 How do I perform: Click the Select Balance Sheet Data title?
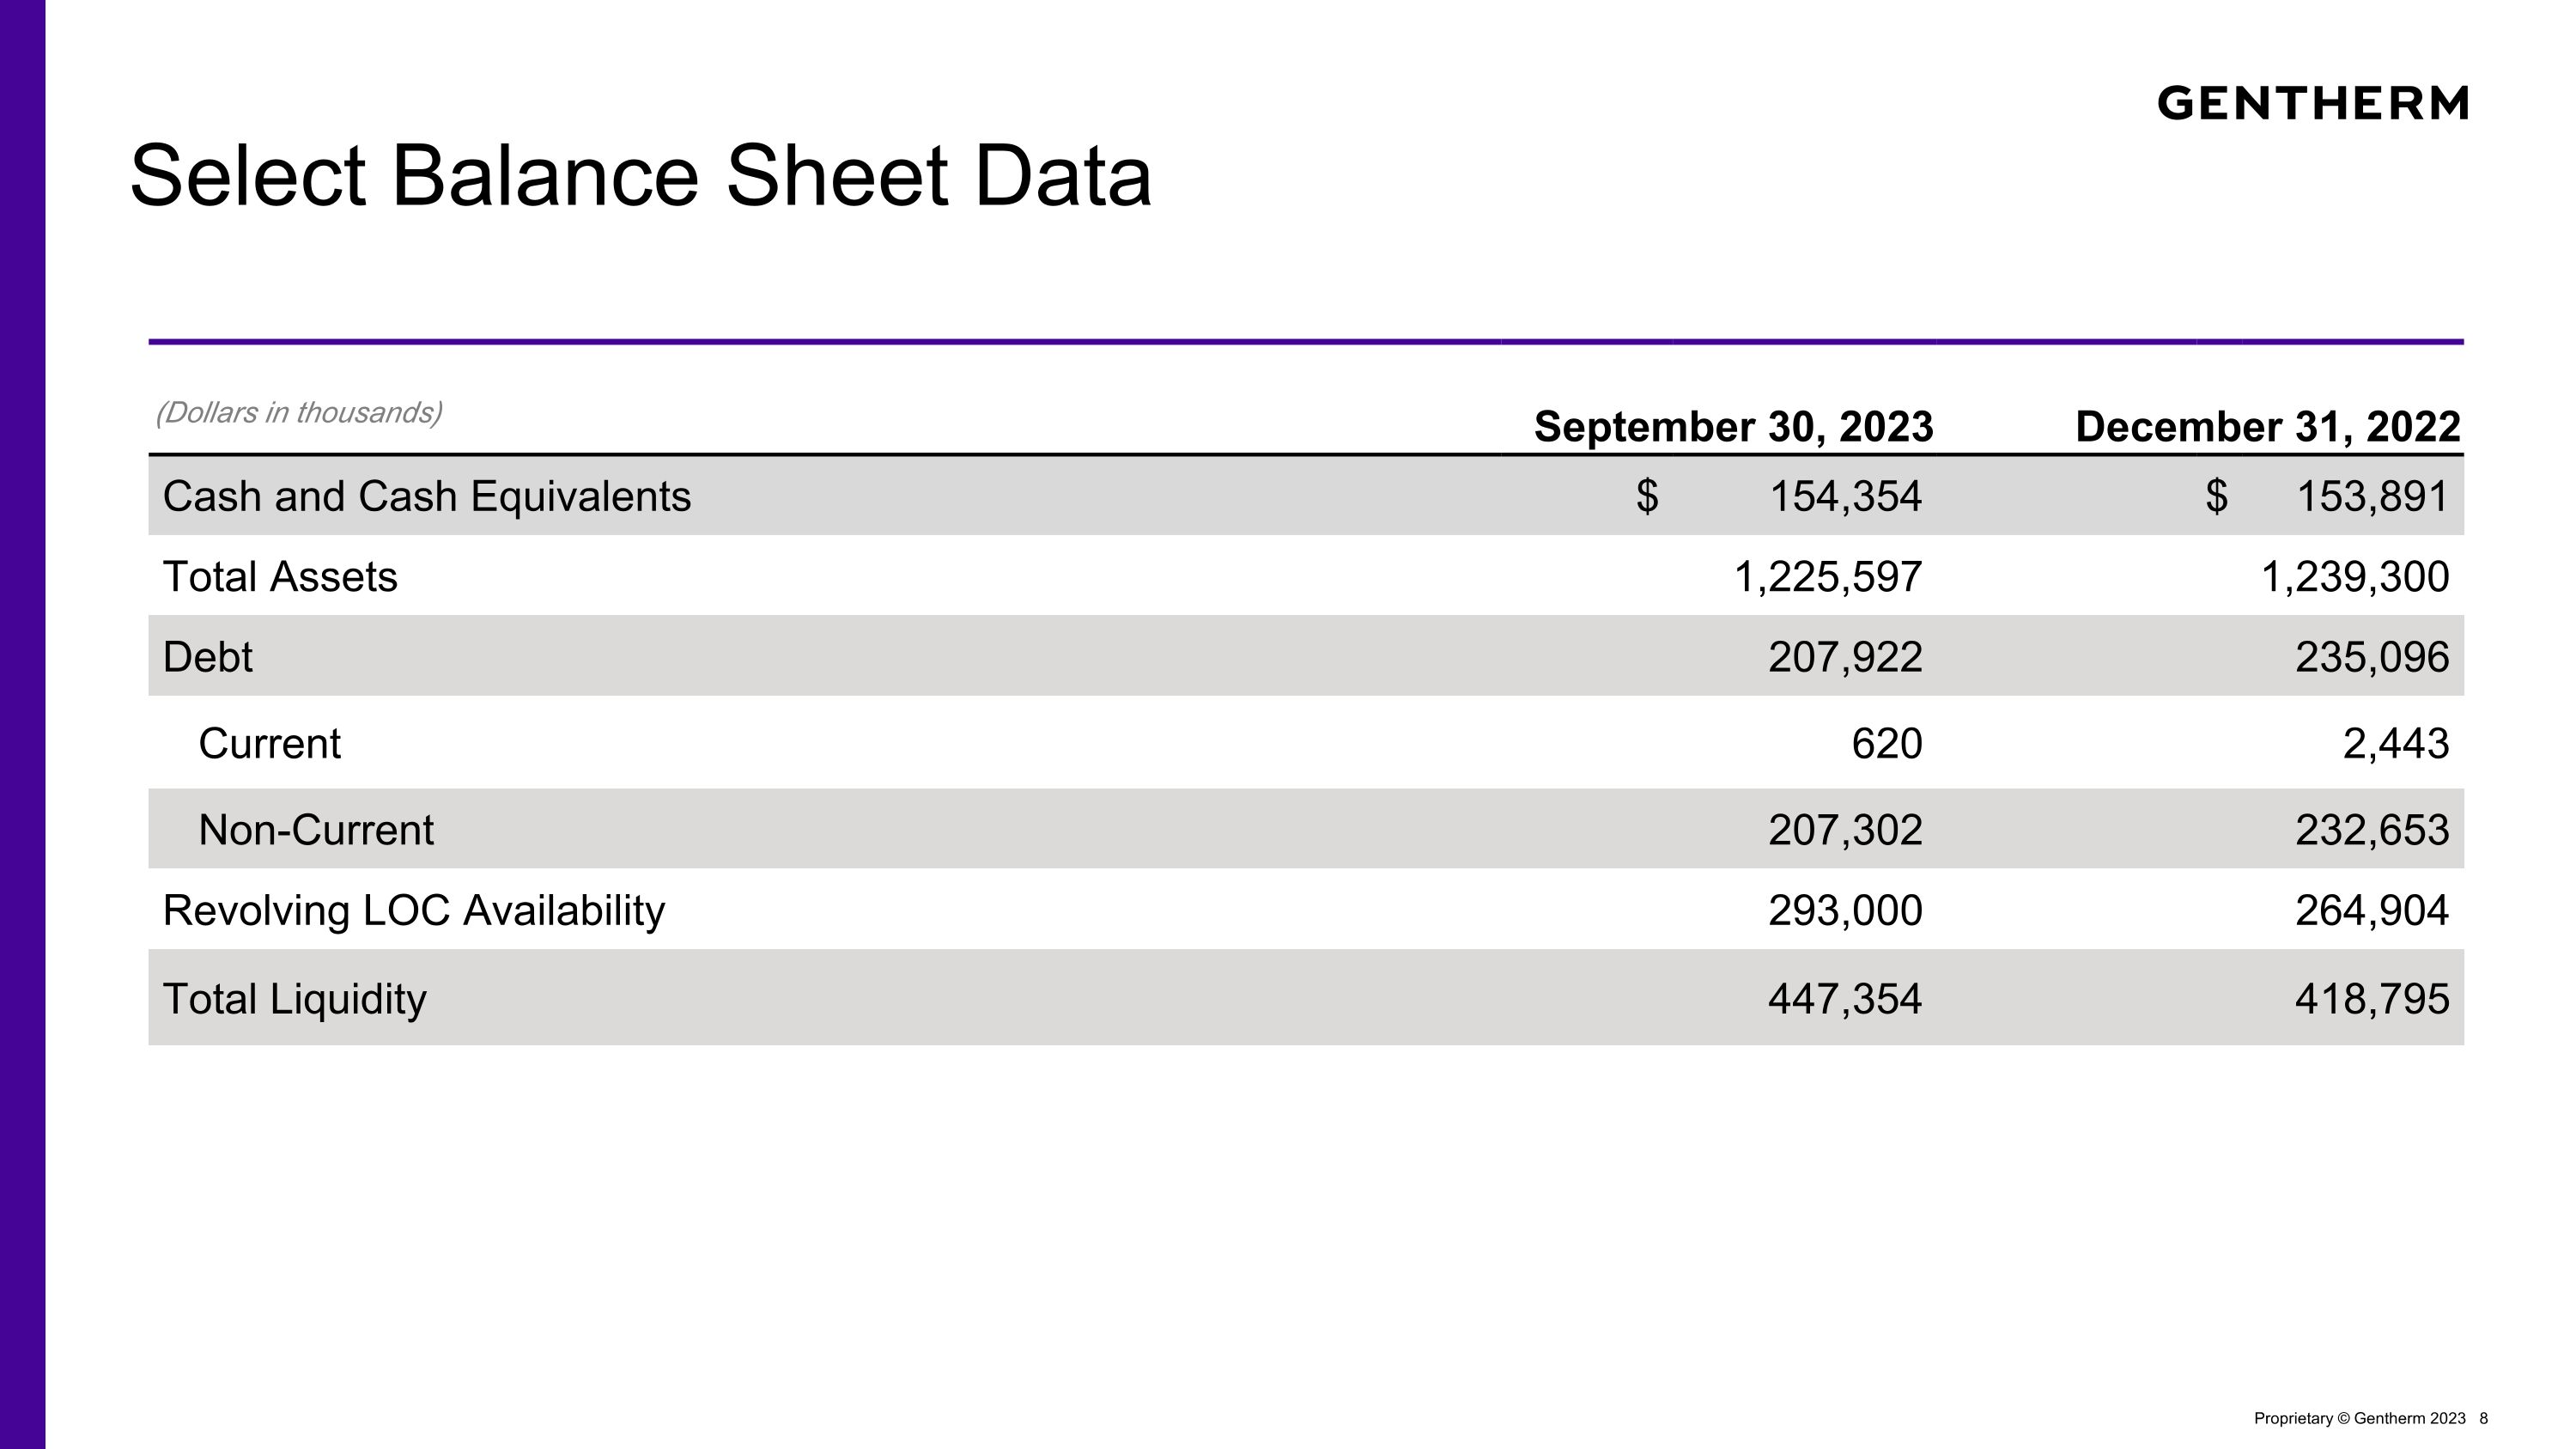[640, 176]
